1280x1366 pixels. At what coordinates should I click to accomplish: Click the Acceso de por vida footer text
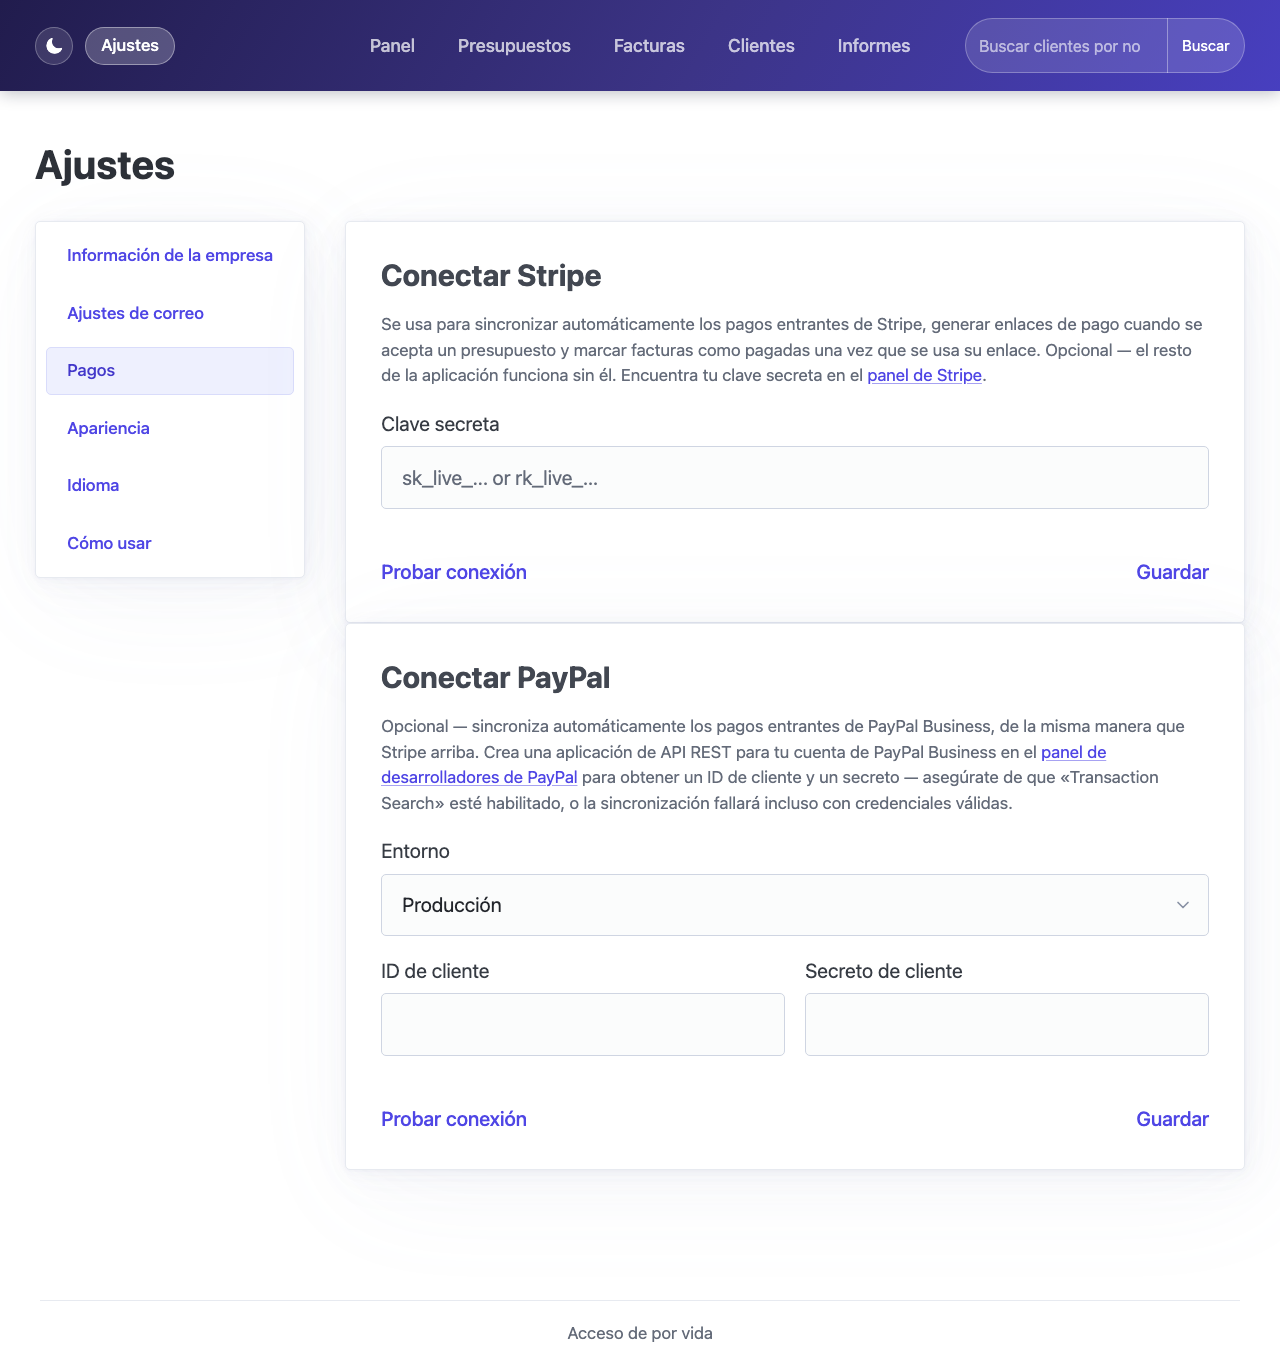coord(640,1333)
